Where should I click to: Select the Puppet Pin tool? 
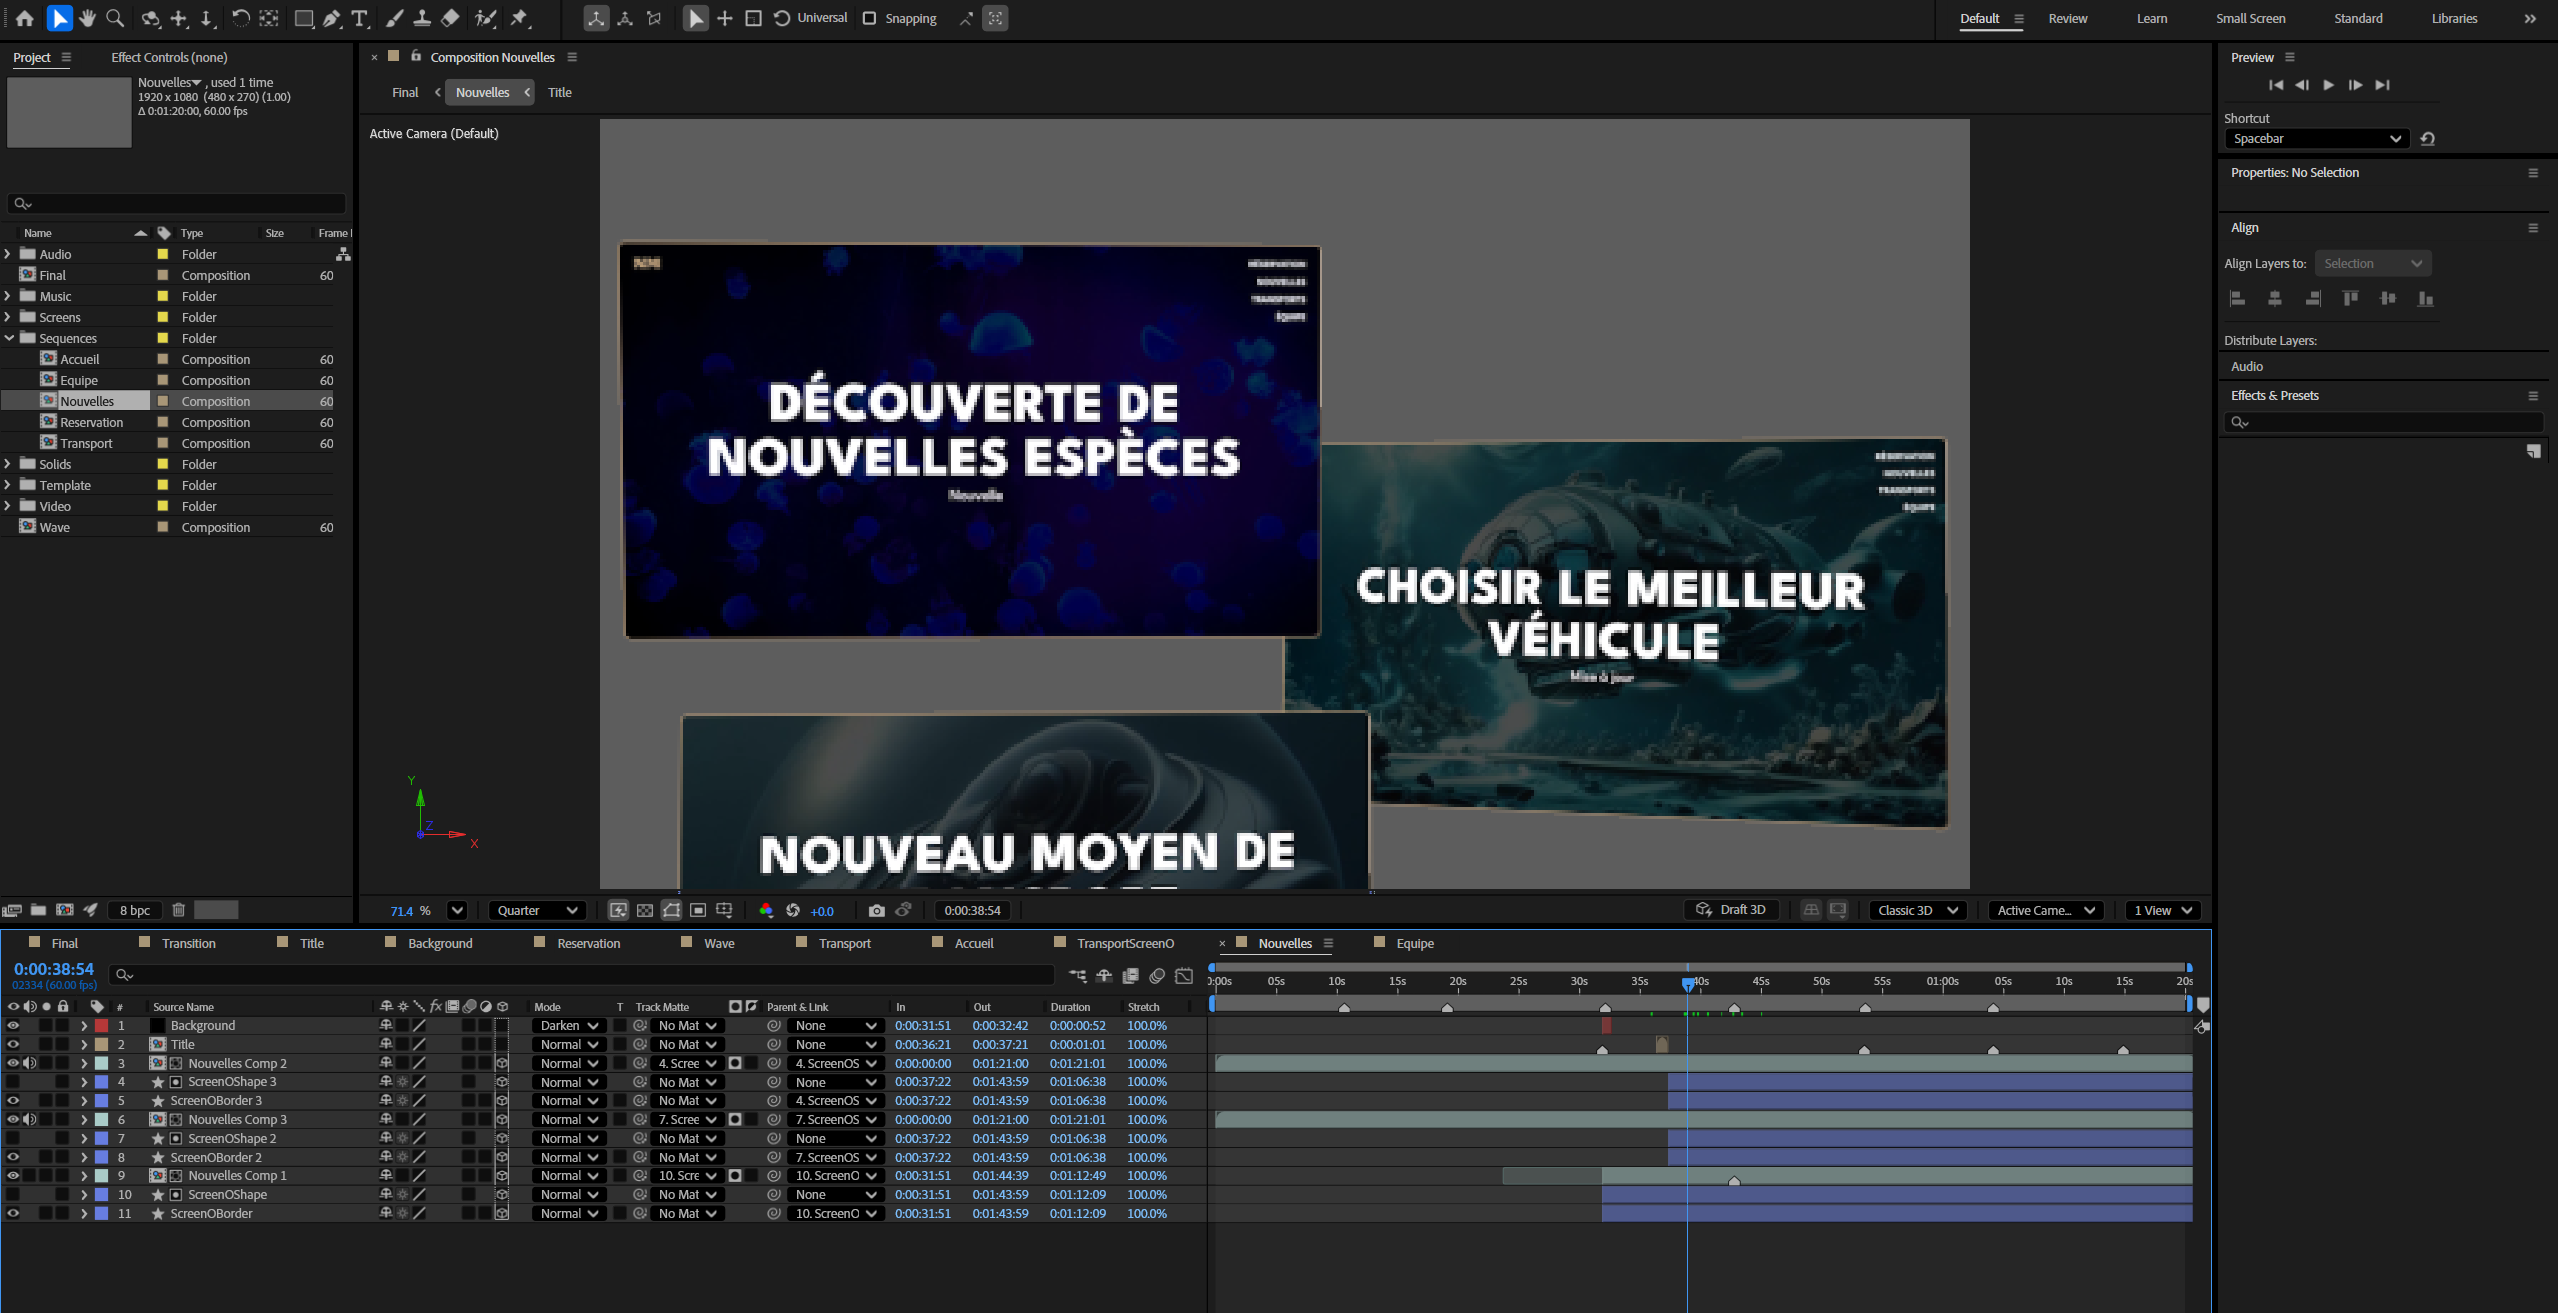pos(520,18)
